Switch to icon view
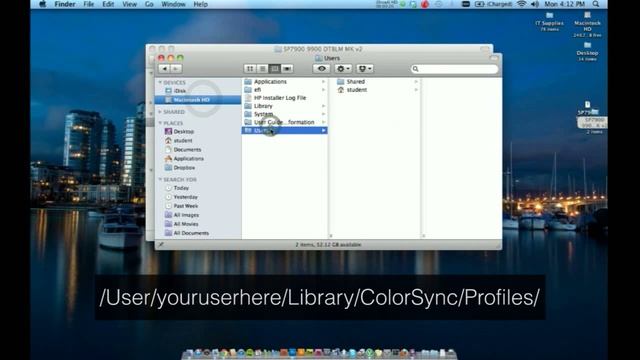This screenshot has width=640, height=360. pos(250,69)
